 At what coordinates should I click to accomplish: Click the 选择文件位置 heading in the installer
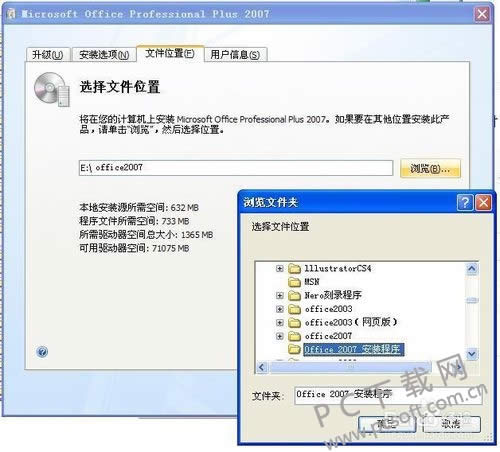click(x=120, y=87)
